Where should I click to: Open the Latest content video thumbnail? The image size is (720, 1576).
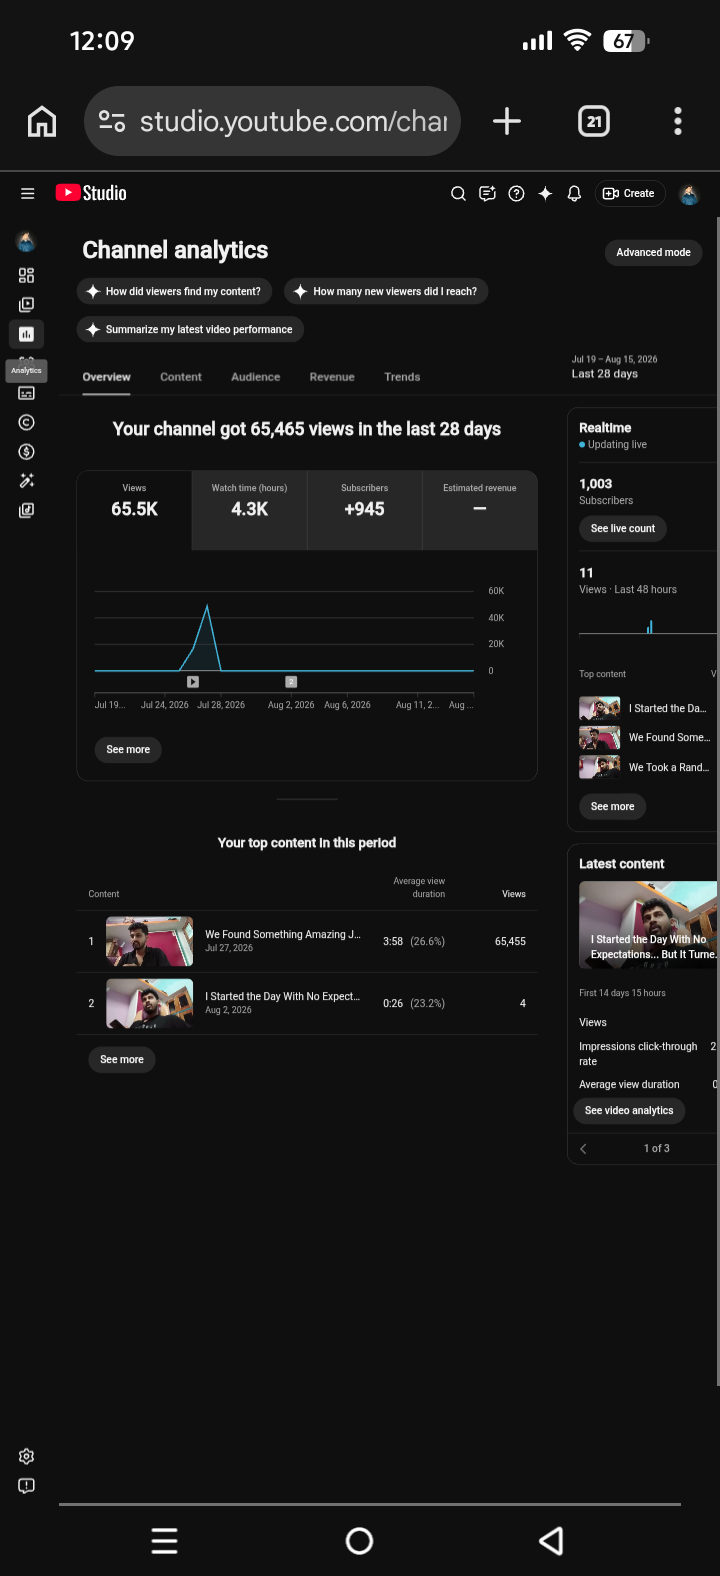tap(648, 925)
